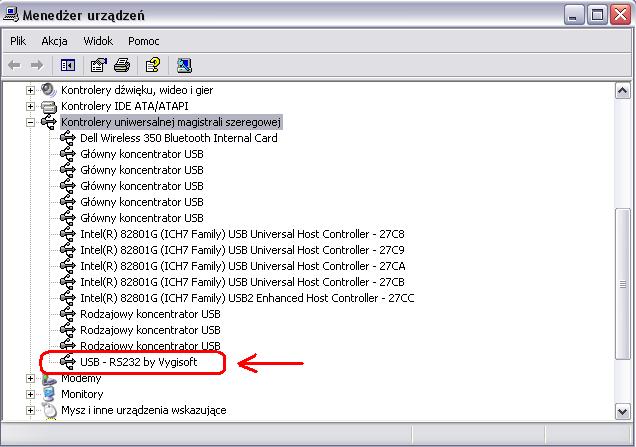This screenshot has height=447, width=636.
Task: Open the Plik menu
Action: click(18, 41)
